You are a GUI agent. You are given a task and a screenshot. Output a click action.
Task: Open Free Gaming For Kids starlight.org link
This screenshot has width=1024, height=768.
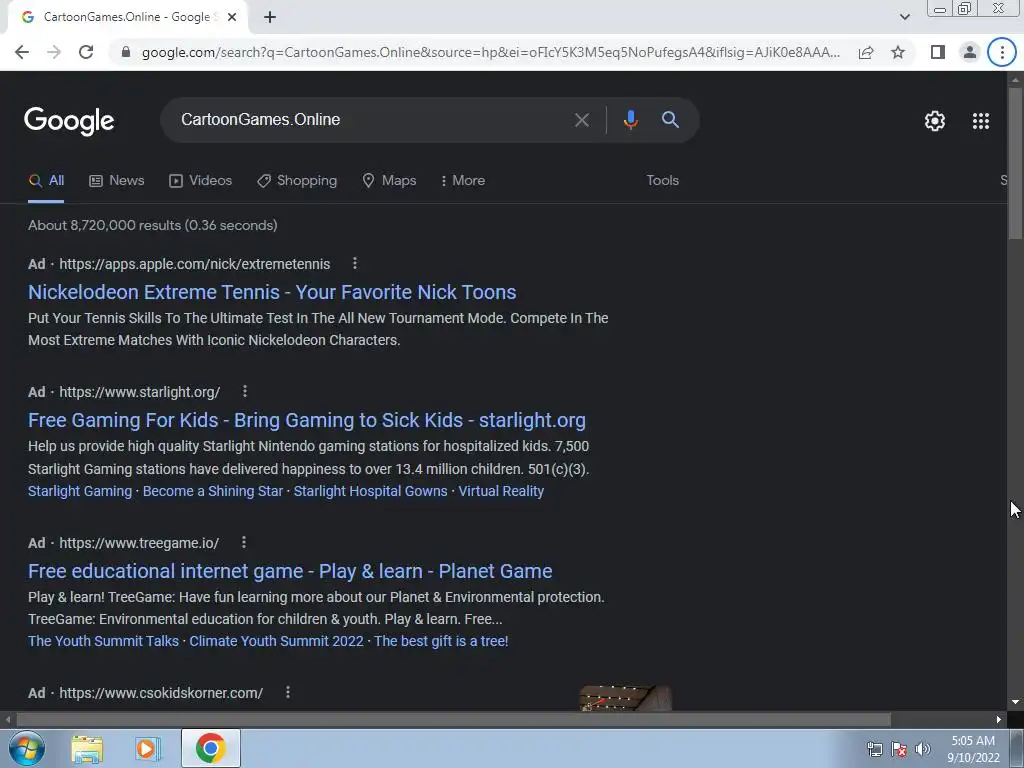(306, 420)
